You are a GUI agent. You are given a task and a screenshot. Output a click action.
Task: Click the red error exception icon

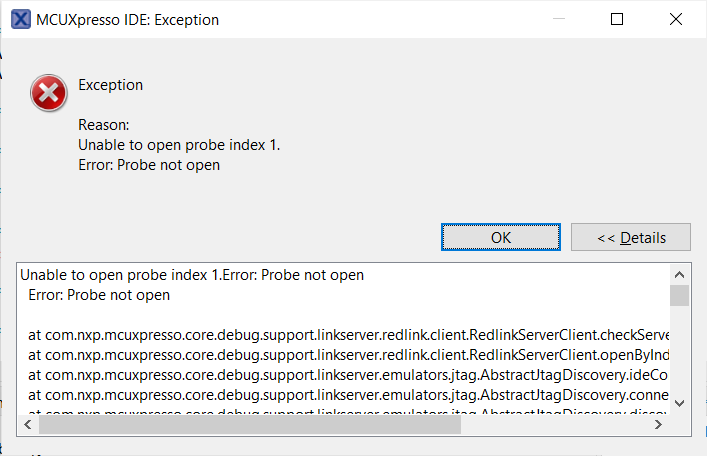point(47,95)
